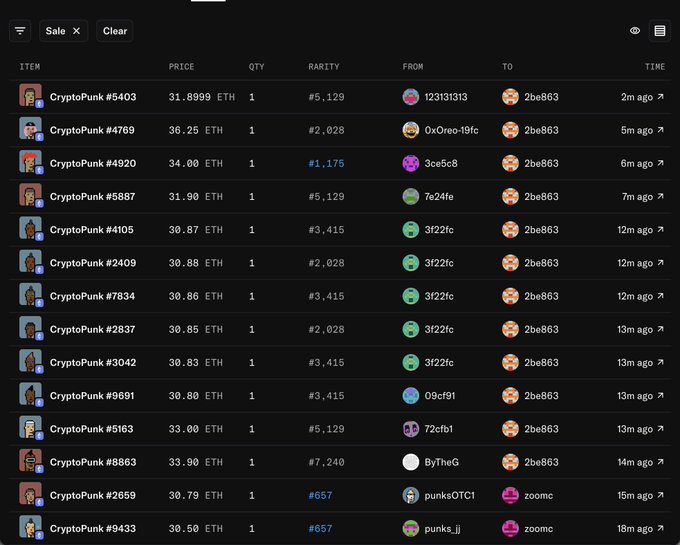Open external link for CryptoPunk #3042 sale

tap(660, 362)
